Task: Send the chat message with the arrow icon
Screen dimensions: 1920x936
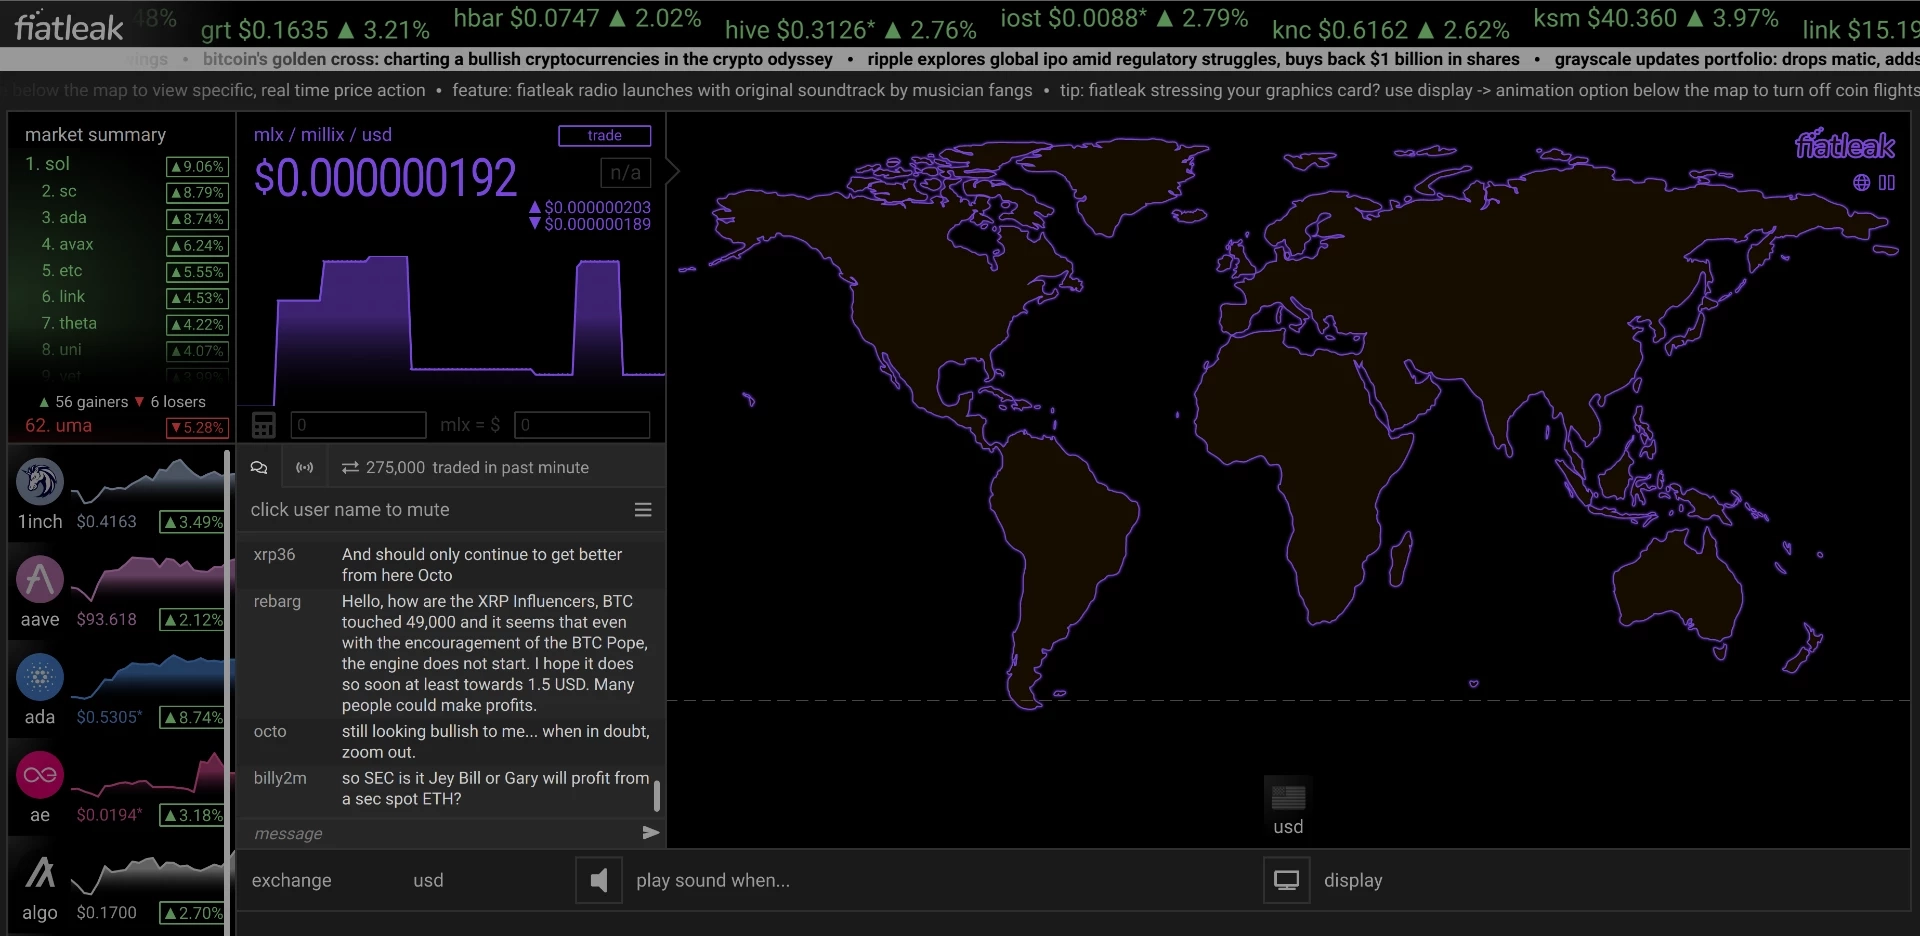Action: pos(651,832)
